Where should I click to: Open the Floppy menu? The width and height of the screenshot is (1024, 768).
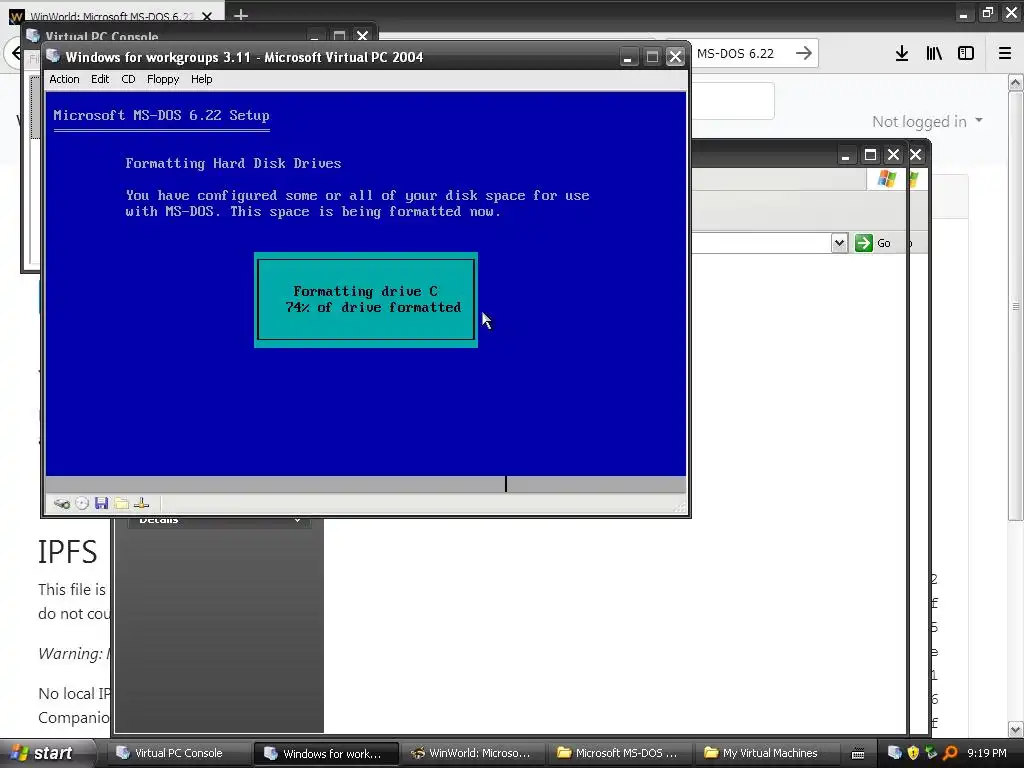163,79
